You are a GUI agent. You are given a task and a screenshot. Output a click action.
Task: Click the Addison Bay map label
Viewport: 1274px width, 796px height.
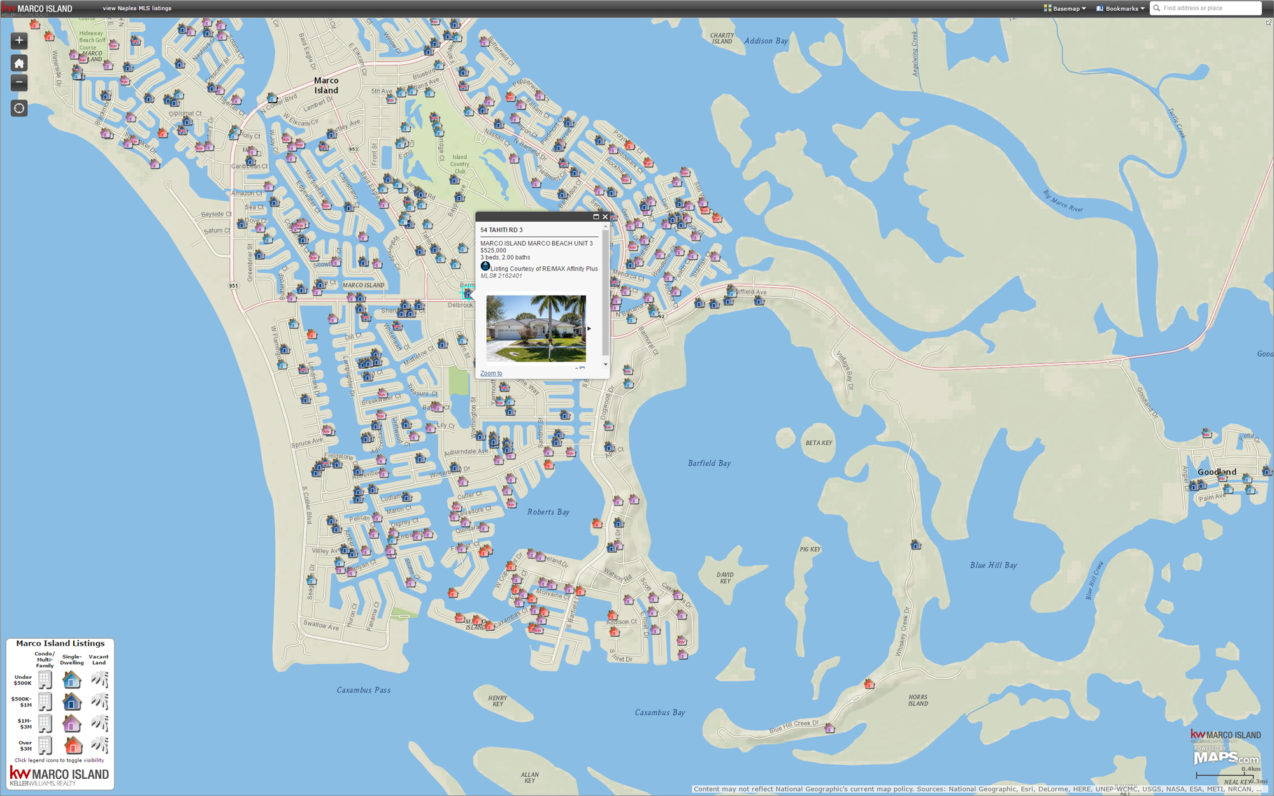[766, 41]
